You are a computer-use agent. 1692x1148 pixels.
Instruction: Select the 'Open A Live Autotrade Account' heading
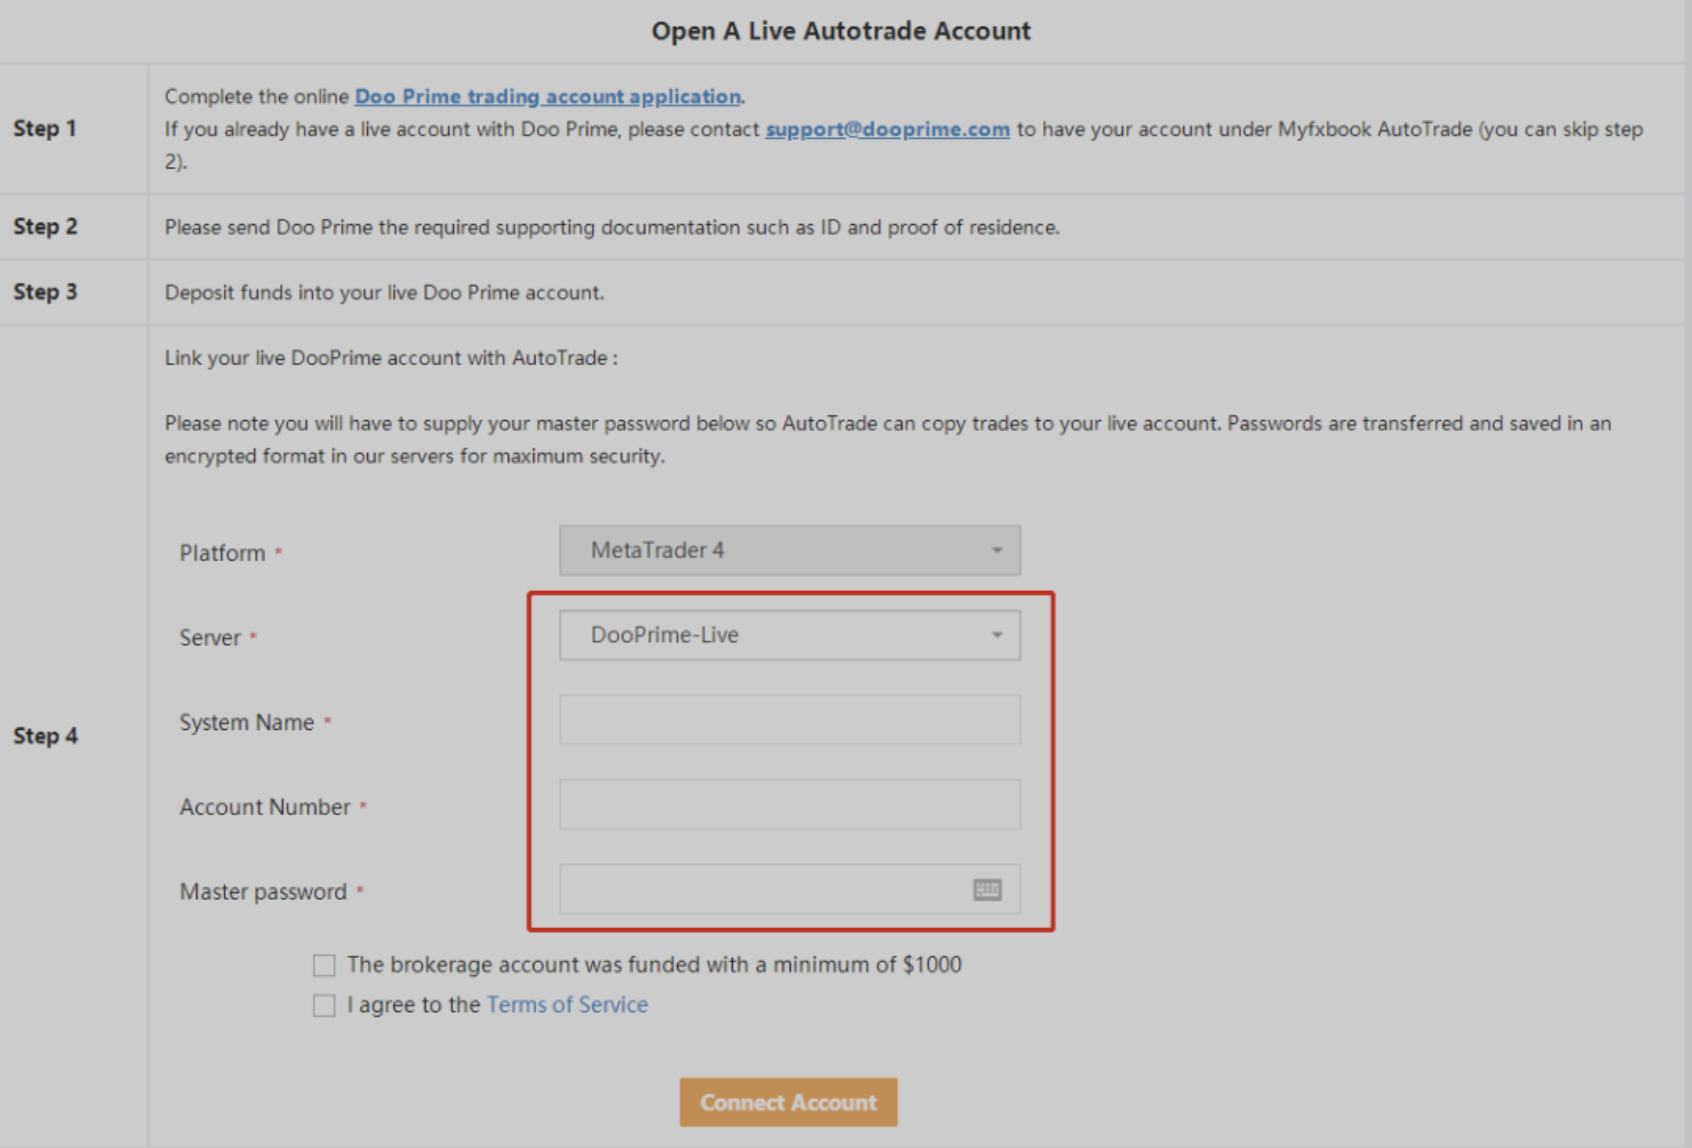(x=841, y=31)
